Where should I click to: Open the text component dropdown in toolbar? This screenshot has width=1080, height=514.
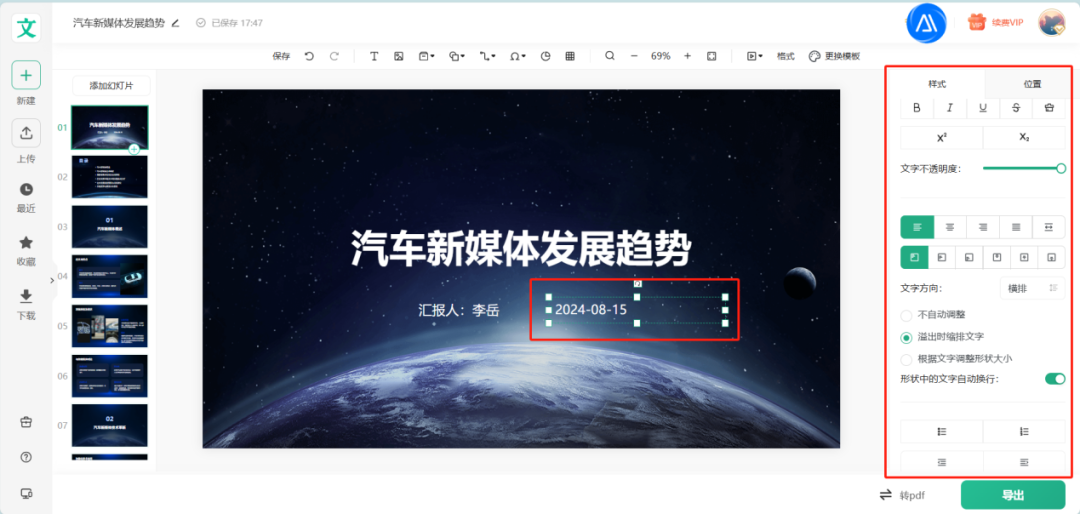tap(426, 56)
